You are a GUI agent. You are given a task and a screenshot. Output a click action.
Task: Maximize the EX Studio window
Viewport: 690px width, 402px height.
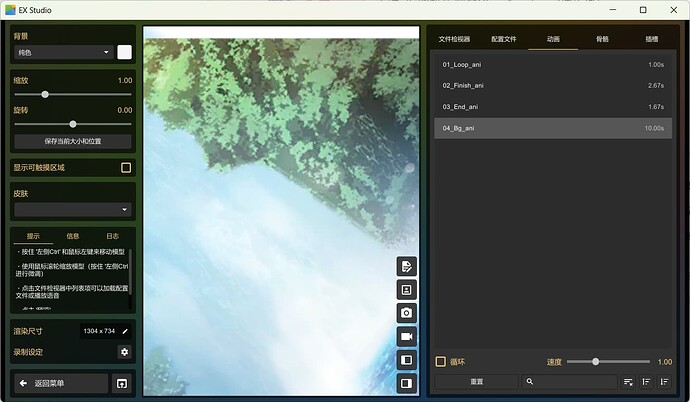click(x=643, y=10)
